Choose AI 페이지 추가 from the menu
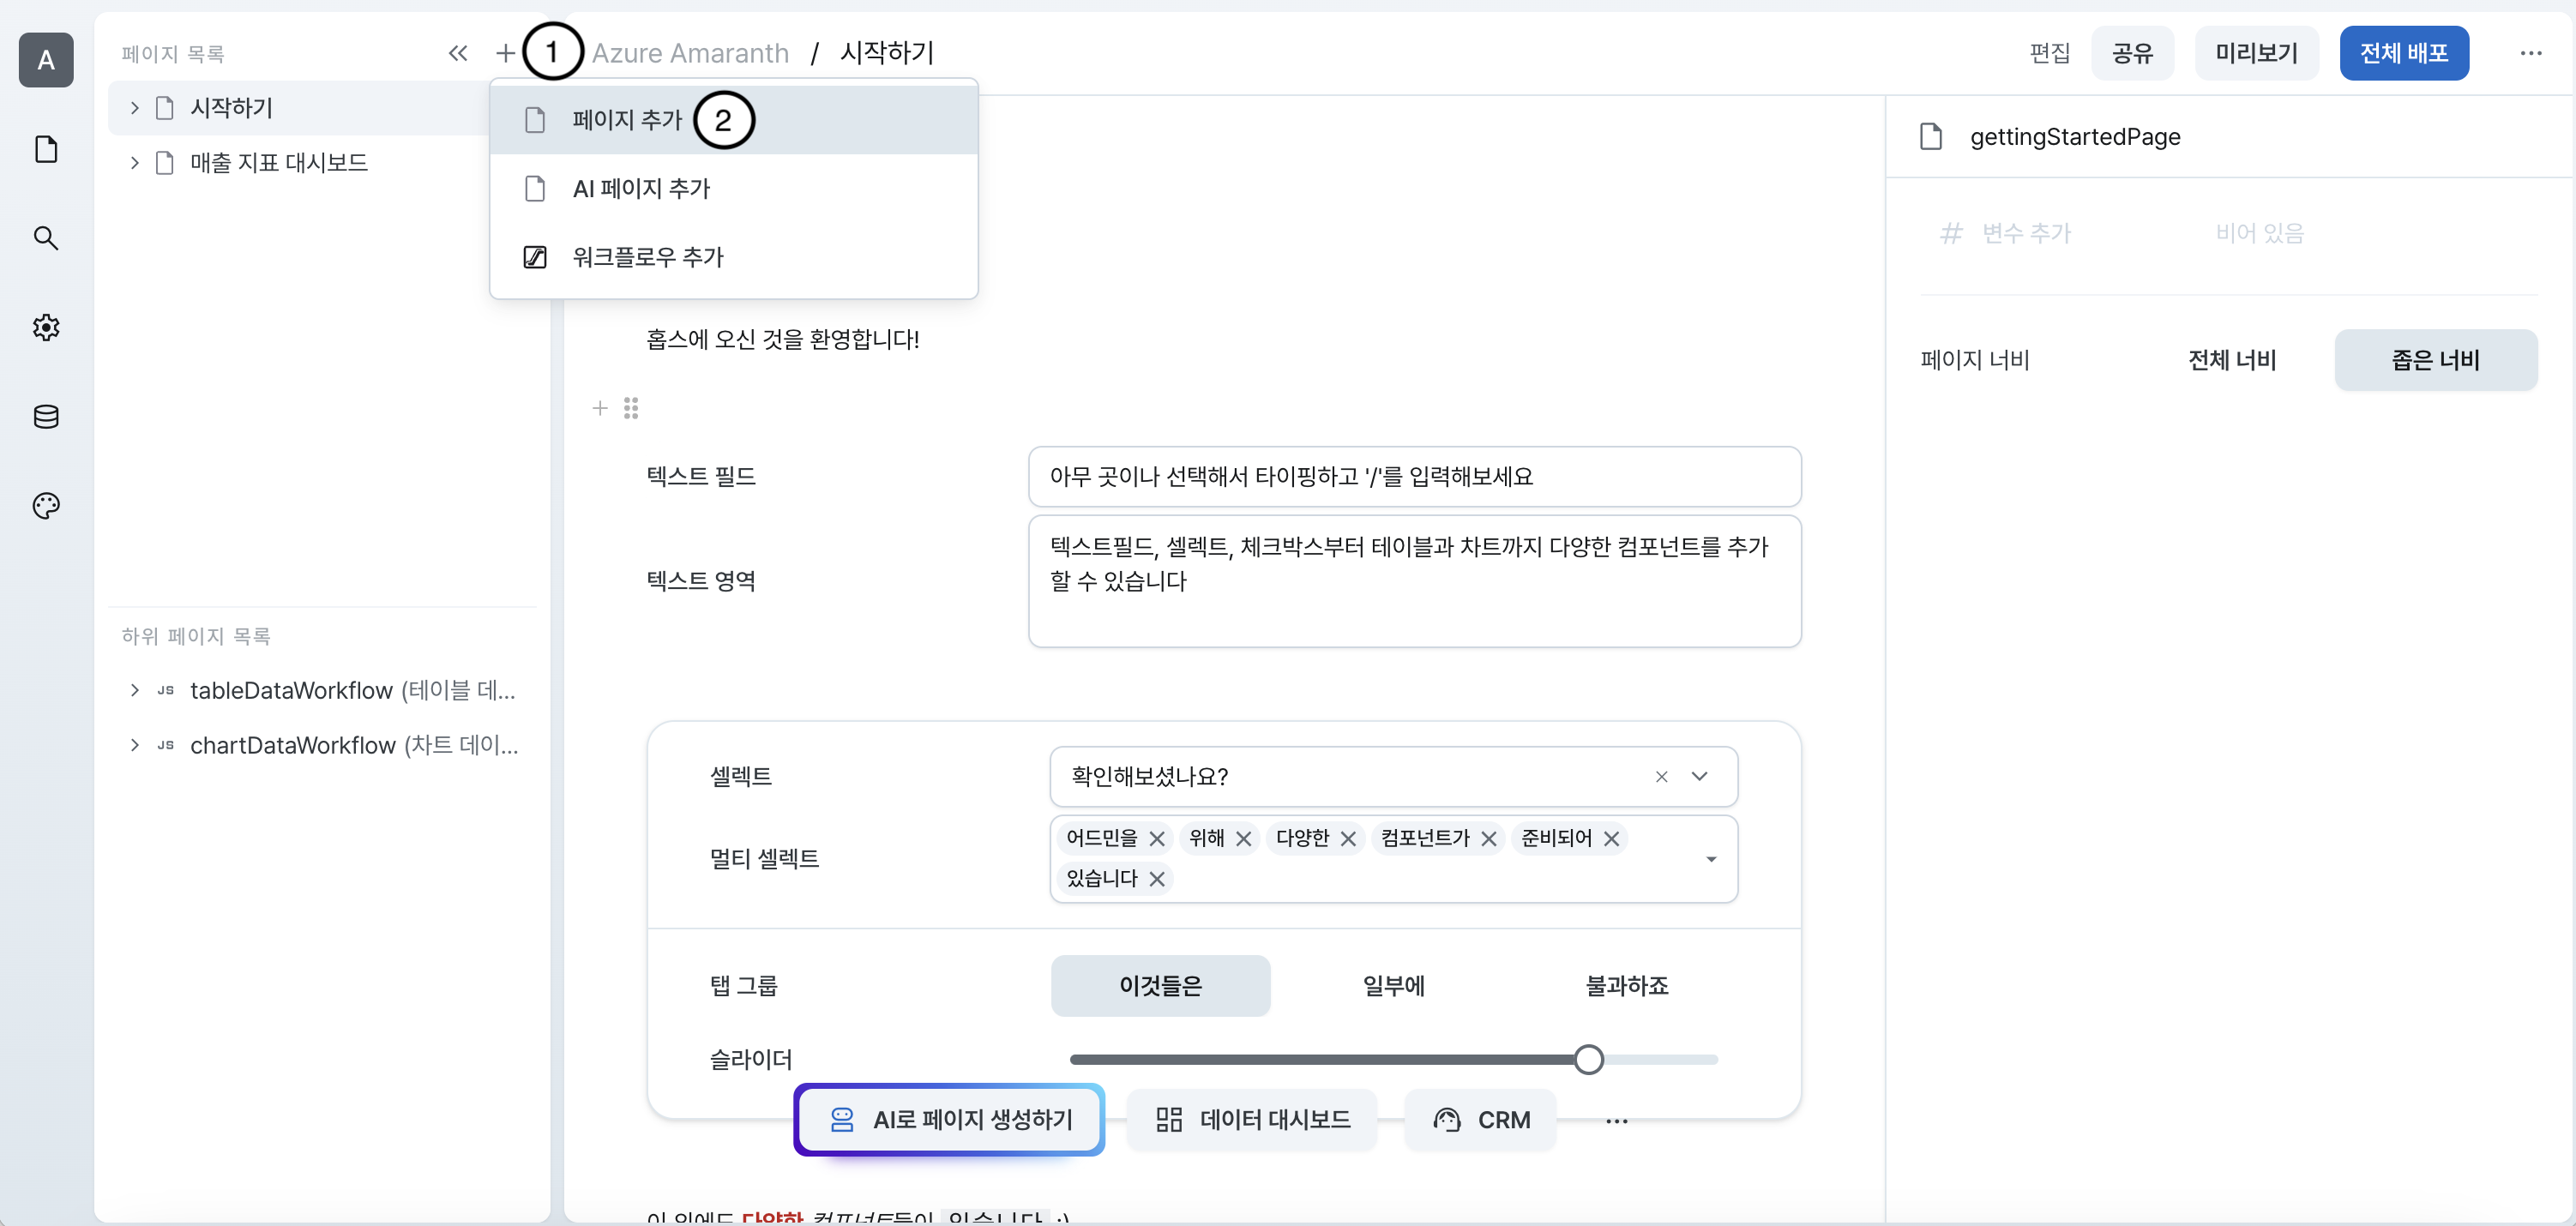 coord(733,189)
